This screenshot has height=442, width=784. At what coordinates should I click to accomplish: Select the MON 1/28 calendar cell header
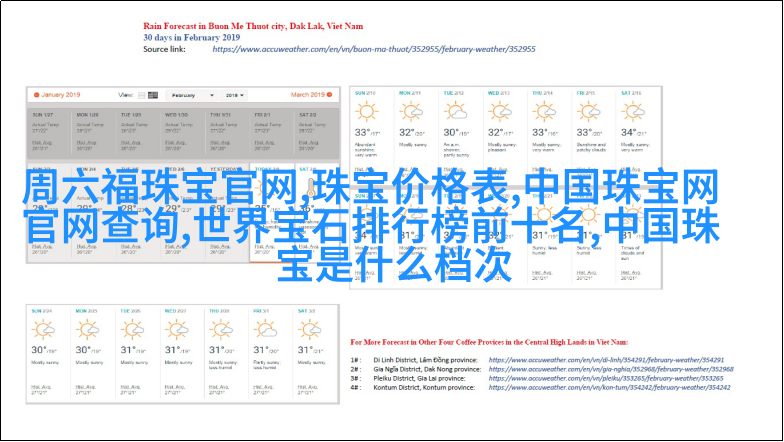tap(88, 115)
